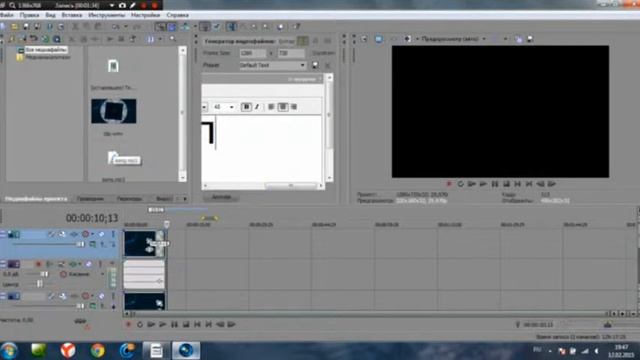The width and height of the screenshot is (640, 360).
Task: Click the Save preset floppy icon
Action: pyautogui.click(x=315, y=65)
